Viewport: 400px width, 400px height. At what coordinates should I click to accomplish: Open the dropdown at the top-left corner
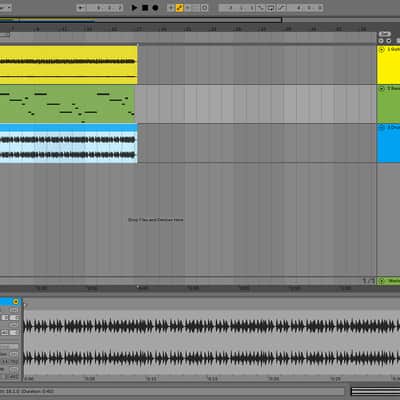tap(6, 8)
